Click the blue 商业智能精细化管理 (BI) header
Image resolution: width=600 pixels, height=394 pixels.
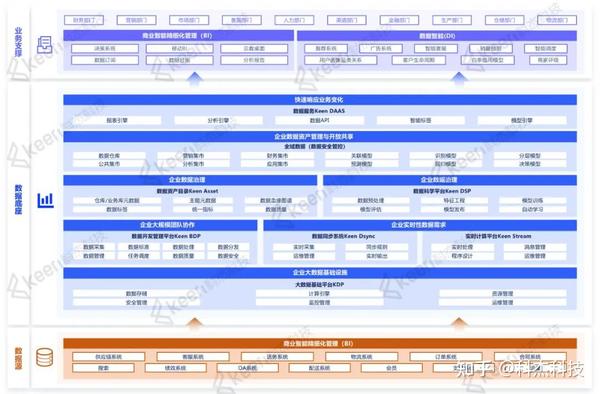coord(178,36)
